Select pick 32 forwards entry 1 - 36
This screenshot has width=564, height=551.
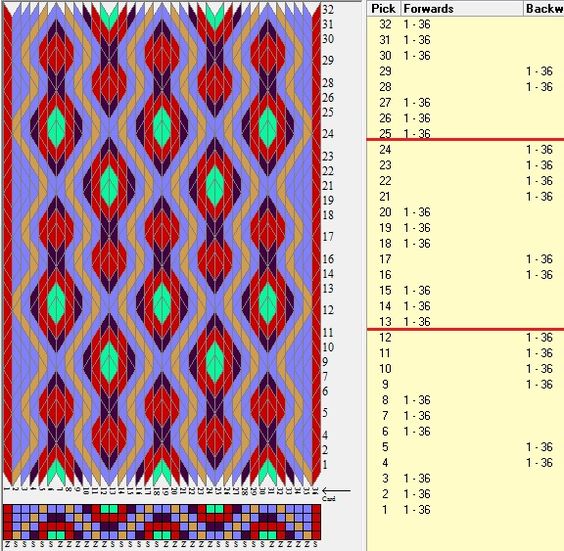pos(417,24)
